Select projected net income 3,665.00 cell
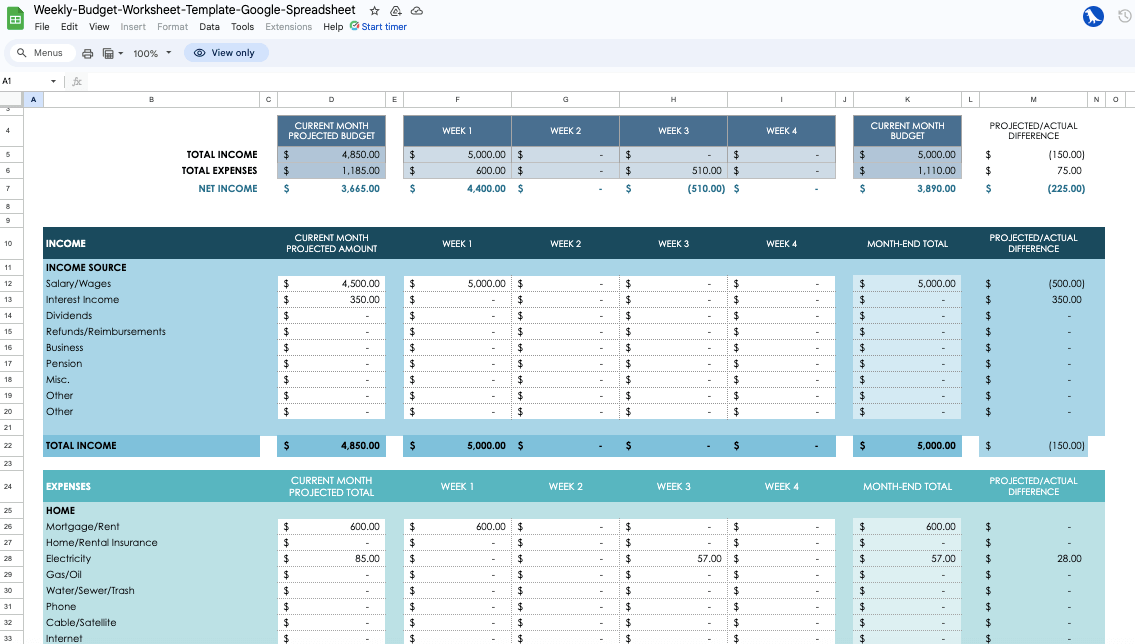Viewport: 1135px width, 644px height. (x=332, y=188)
